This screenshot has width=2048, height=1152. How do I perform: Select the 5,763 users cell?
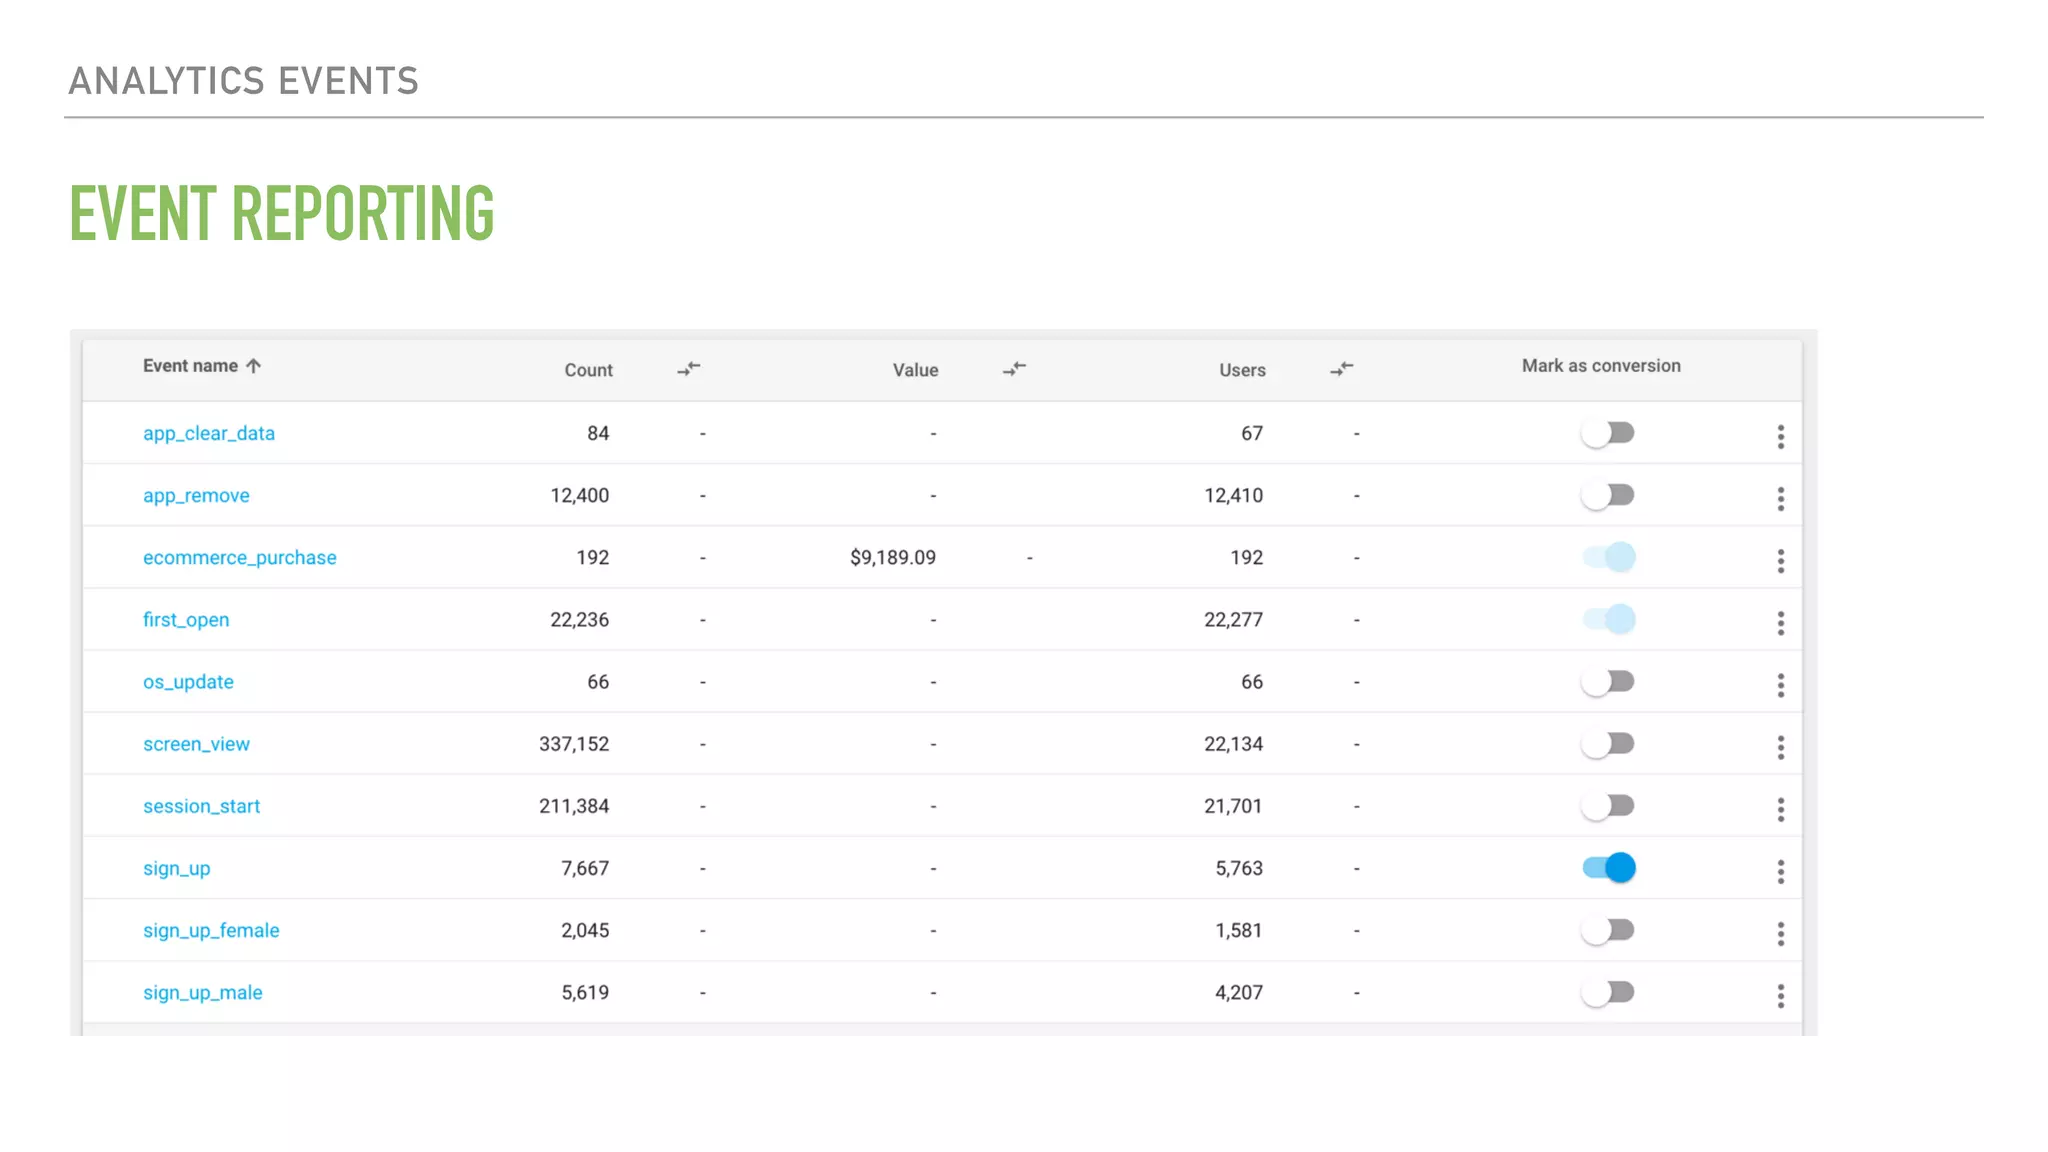(1239, 869)
